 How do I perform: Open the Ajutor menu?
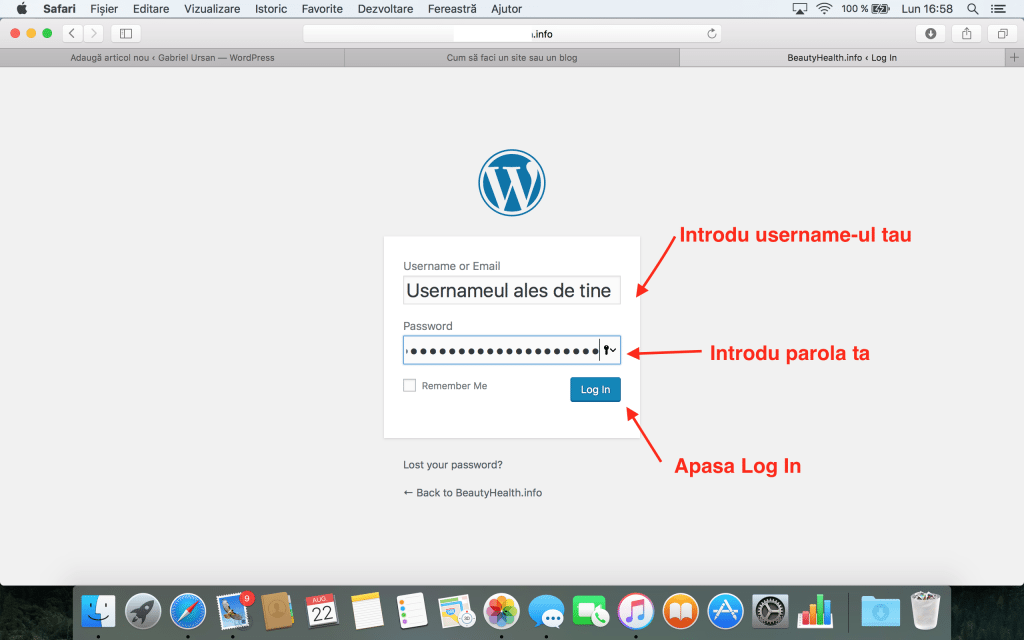pyautogui.click(x=507, y=8)
